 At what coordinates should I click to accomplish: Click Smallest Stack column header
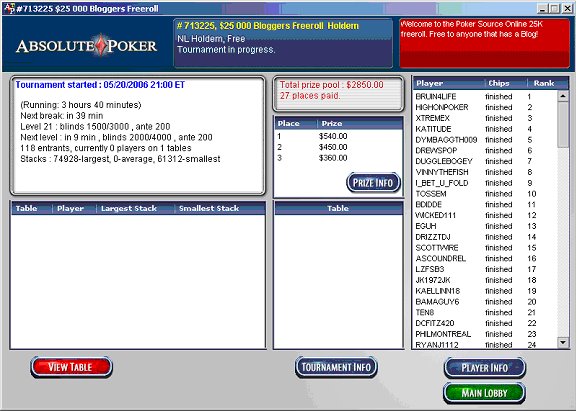(219, 208)
